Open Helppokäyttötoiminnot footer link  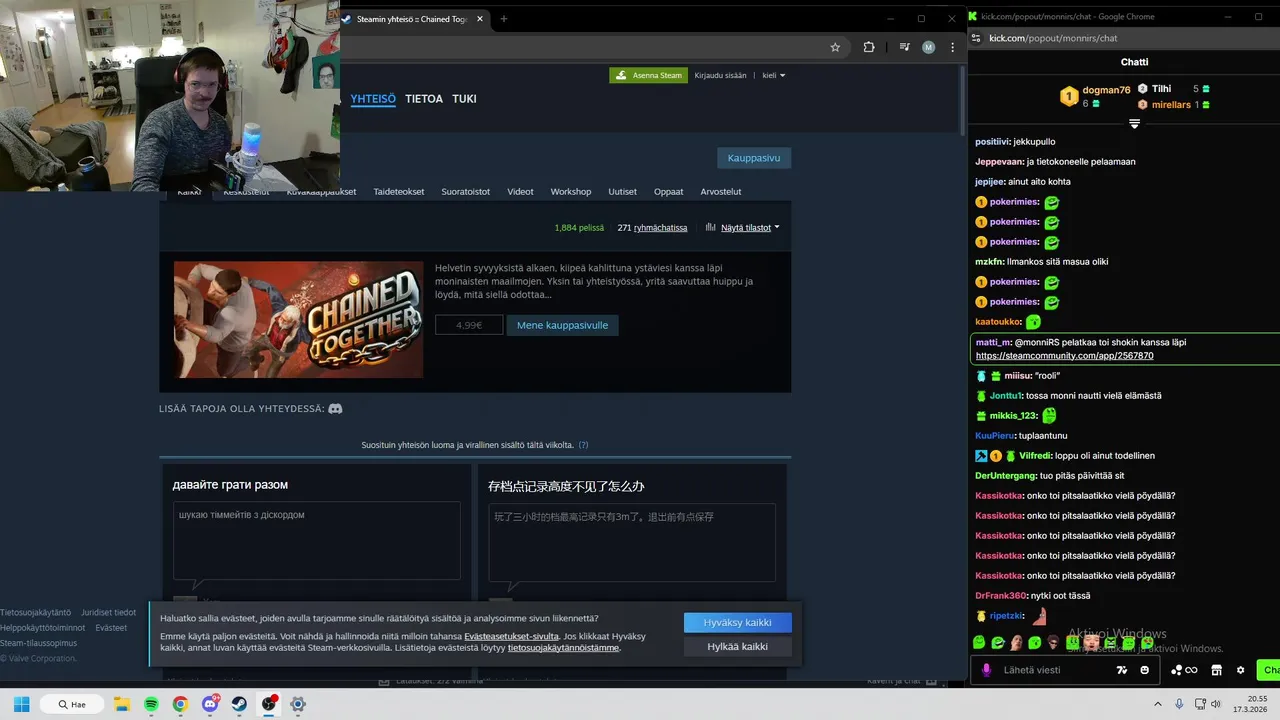tap(43, 628)
